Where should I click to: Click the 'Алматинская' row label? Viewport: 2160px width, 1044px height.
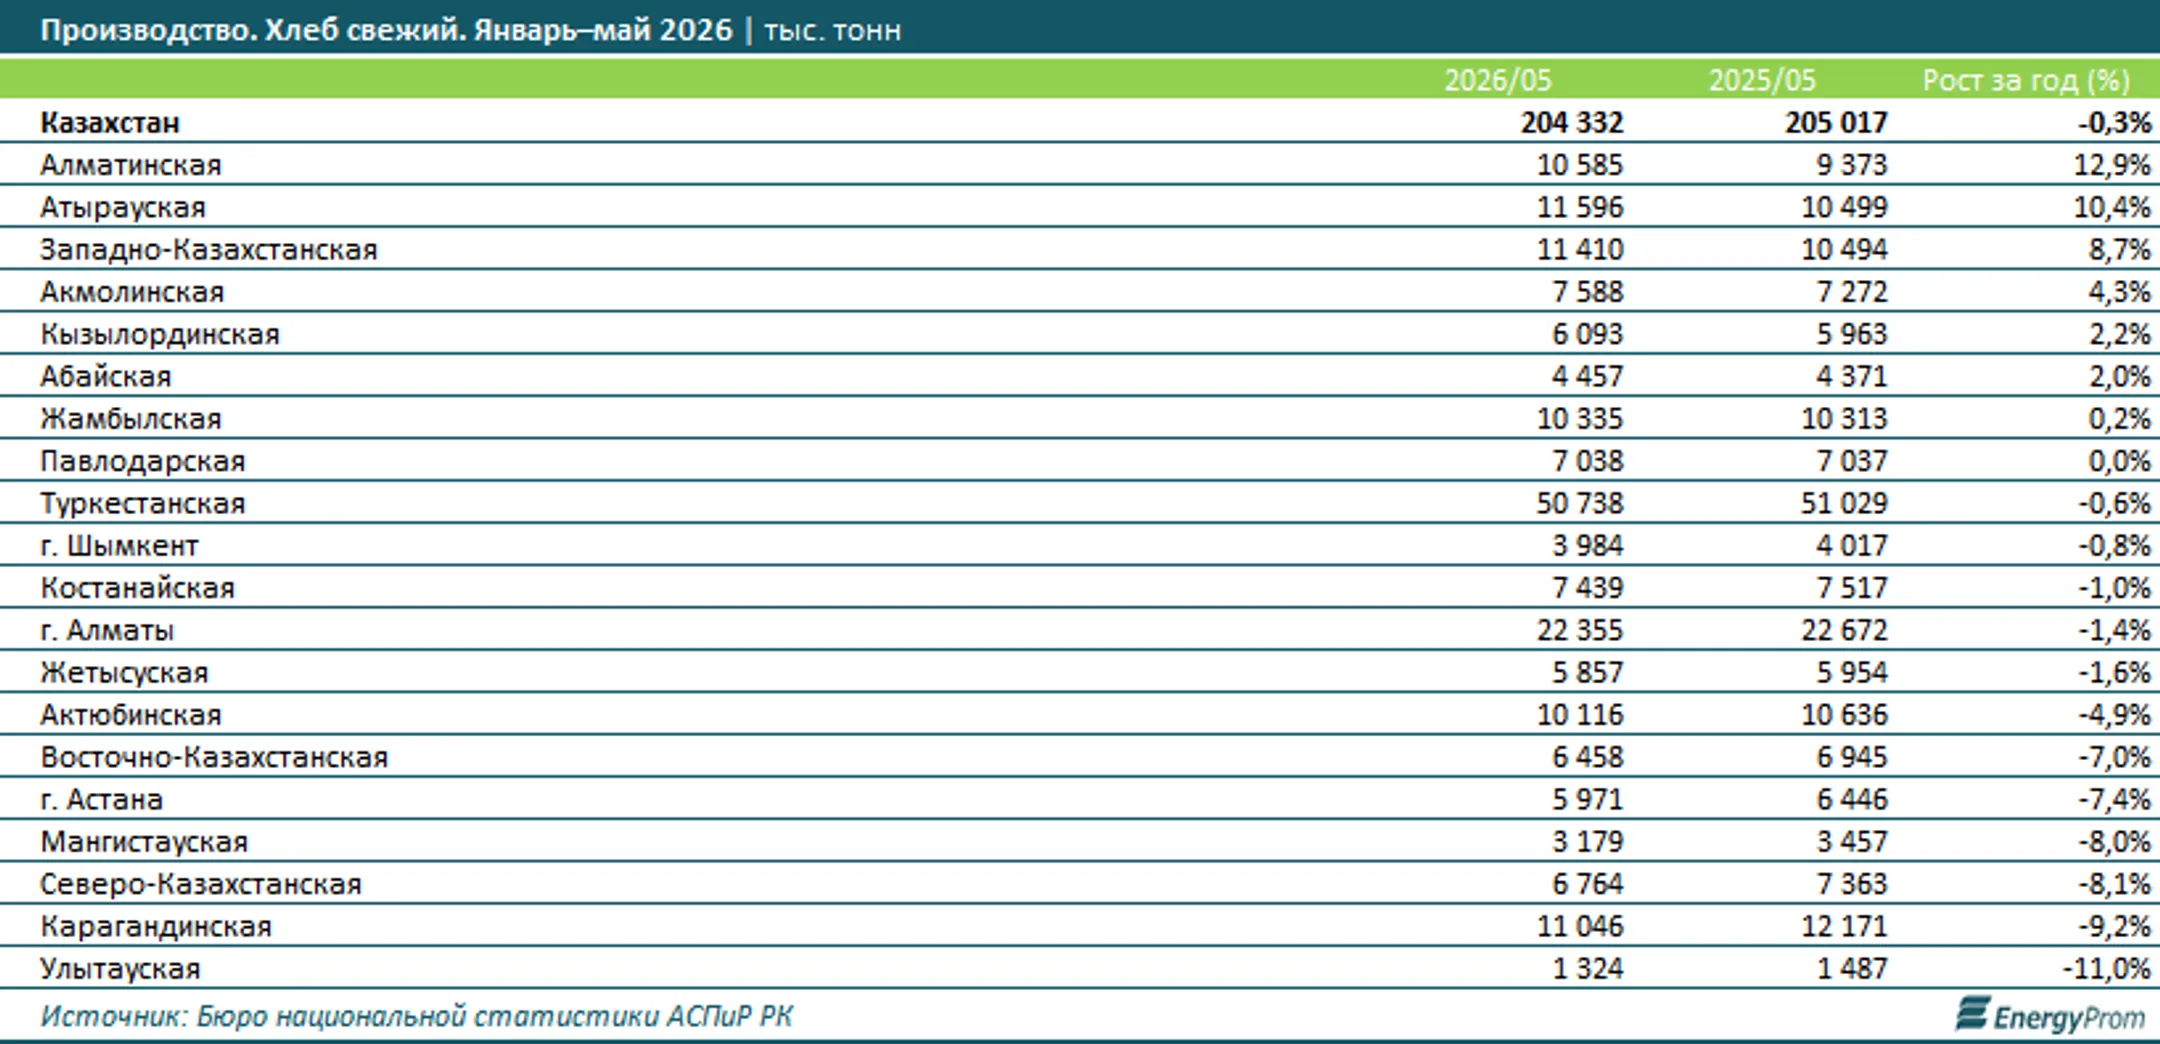(131, 165)
